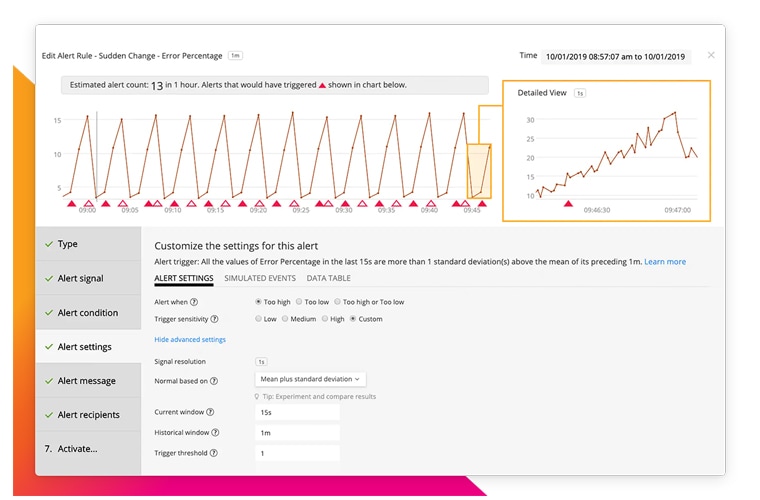
Task: Select Too high or Too low option
Action: click(x=369, y=302)
